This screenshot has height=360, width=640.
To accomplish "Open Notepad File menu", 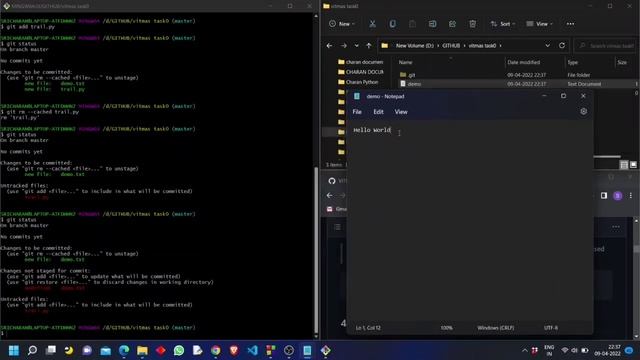I will [x=357, y=112].
